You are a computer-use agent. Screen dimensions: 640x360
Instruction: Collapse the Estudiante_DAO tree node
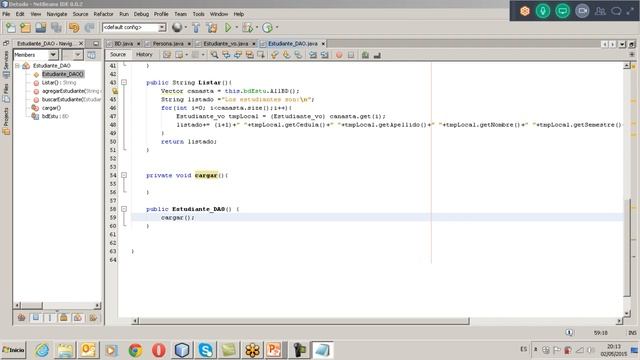coord(18,65)
